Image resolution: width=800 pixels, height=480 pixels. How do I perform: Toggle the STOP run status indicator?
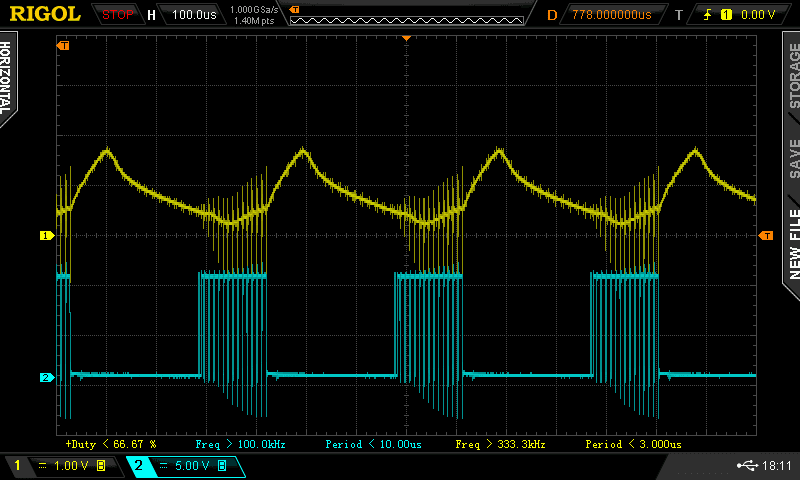pyautogui.click(x=118, y=15)
